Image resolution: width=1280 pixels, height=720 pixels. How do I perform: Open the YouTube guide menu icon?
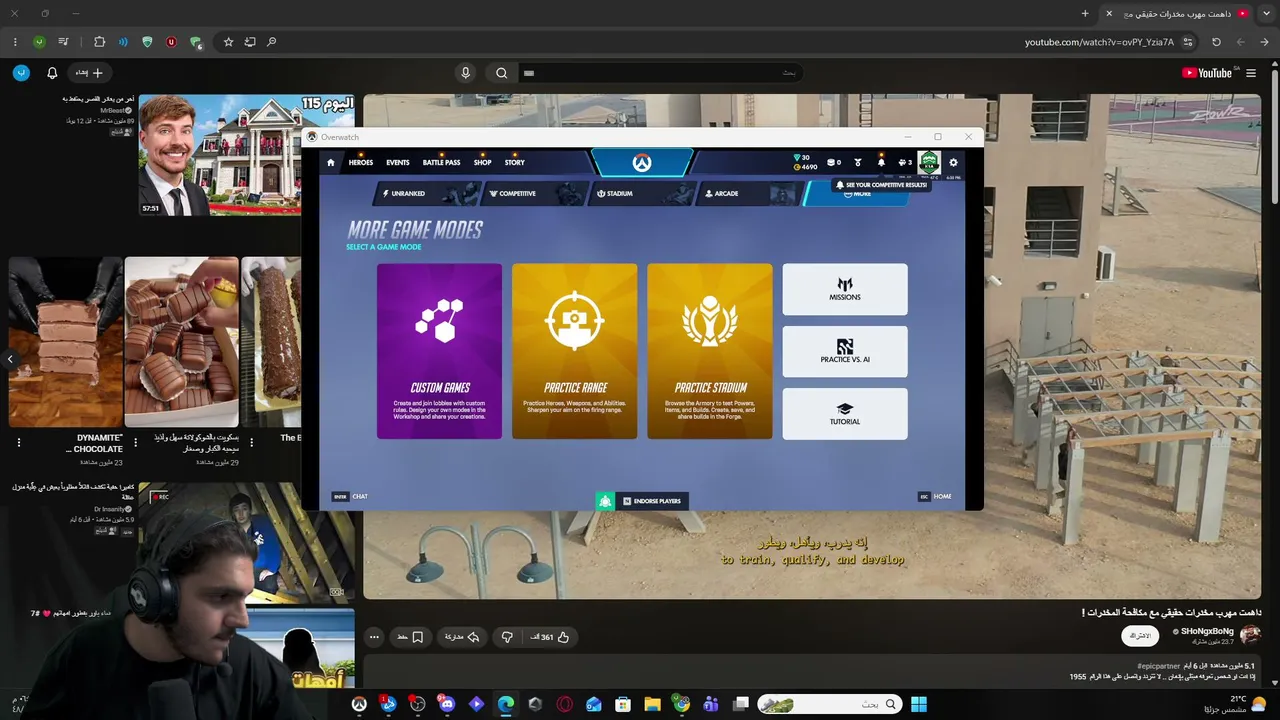(1251, 72)
